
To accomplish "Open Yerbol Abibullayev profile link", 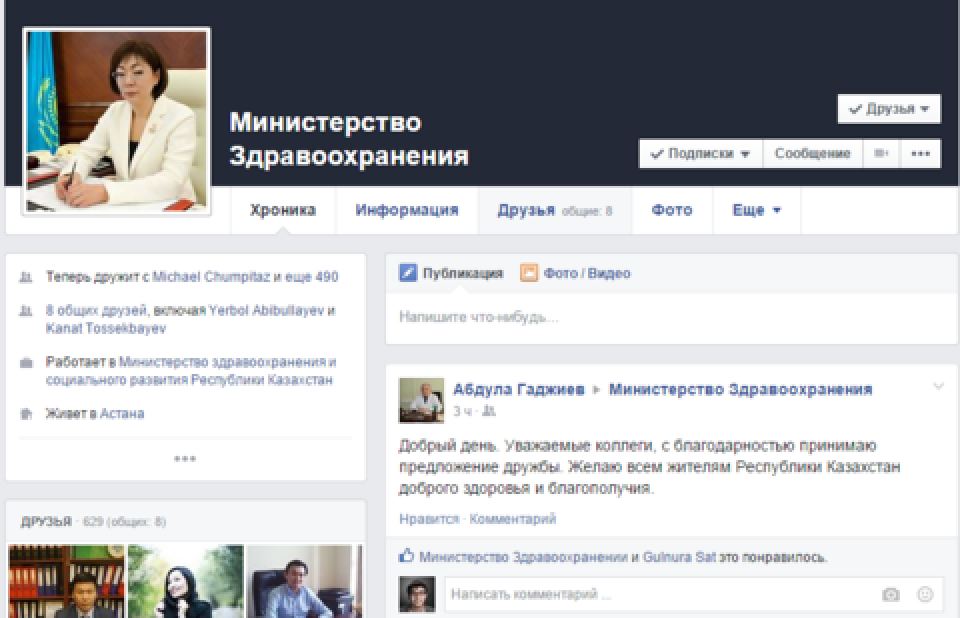I will (x=266, y=310).
